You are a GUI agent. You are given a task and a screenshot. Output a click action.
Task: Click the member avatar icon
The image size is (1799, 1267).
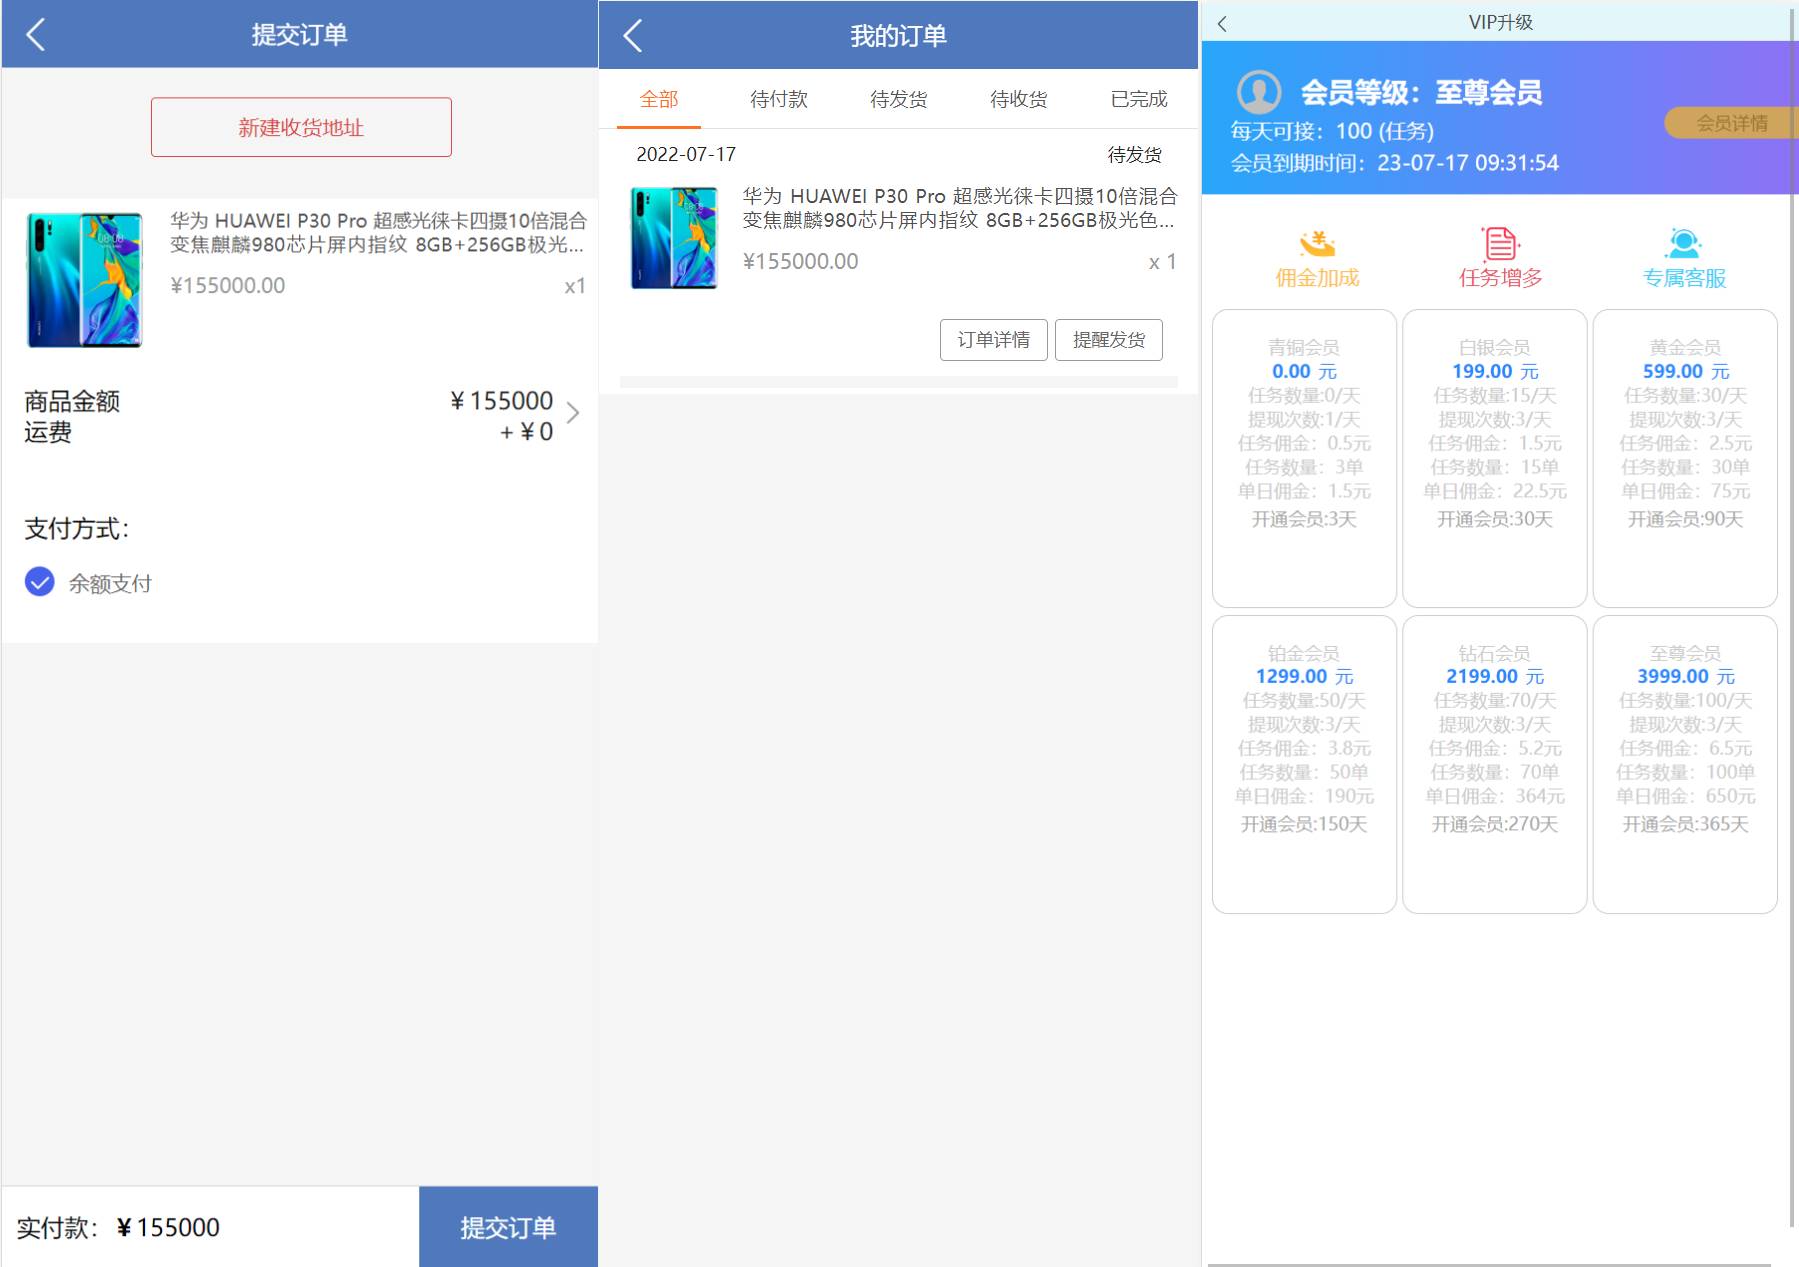[1258, 92]
